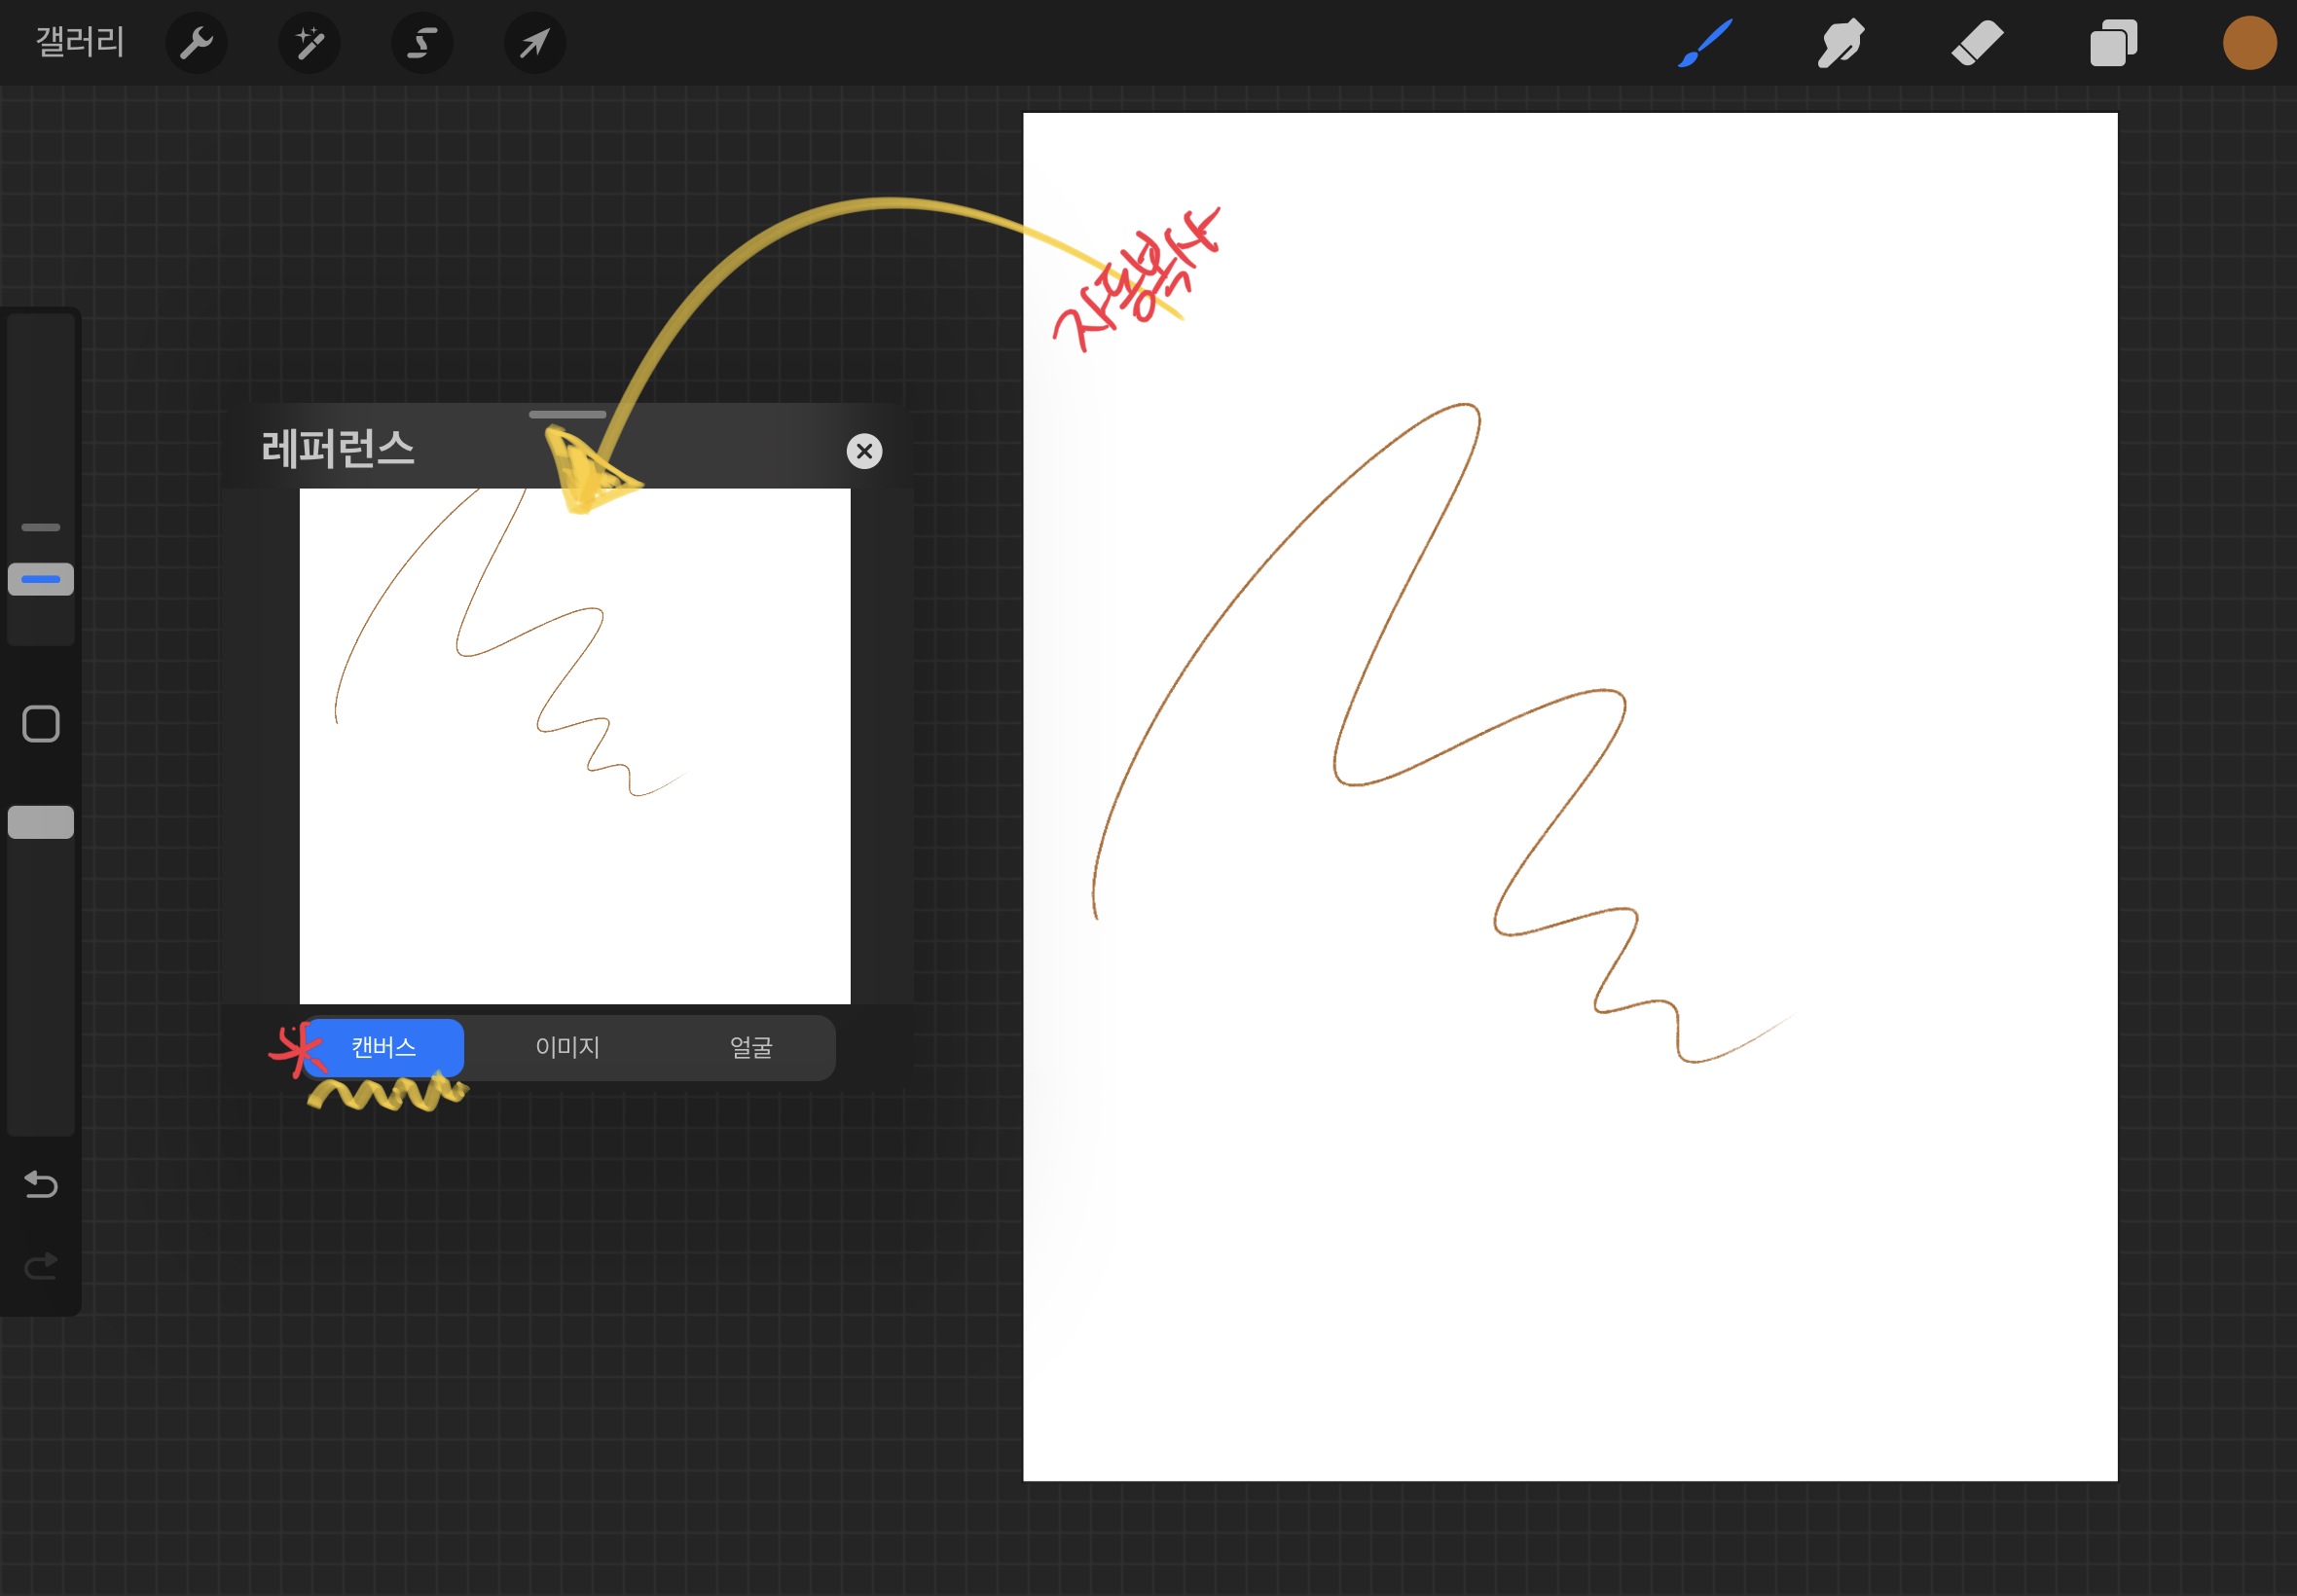The width and height of the screenshot is (2297, 1596).
Task: Select the Smudge tool
Action: tap(1840, 43)
